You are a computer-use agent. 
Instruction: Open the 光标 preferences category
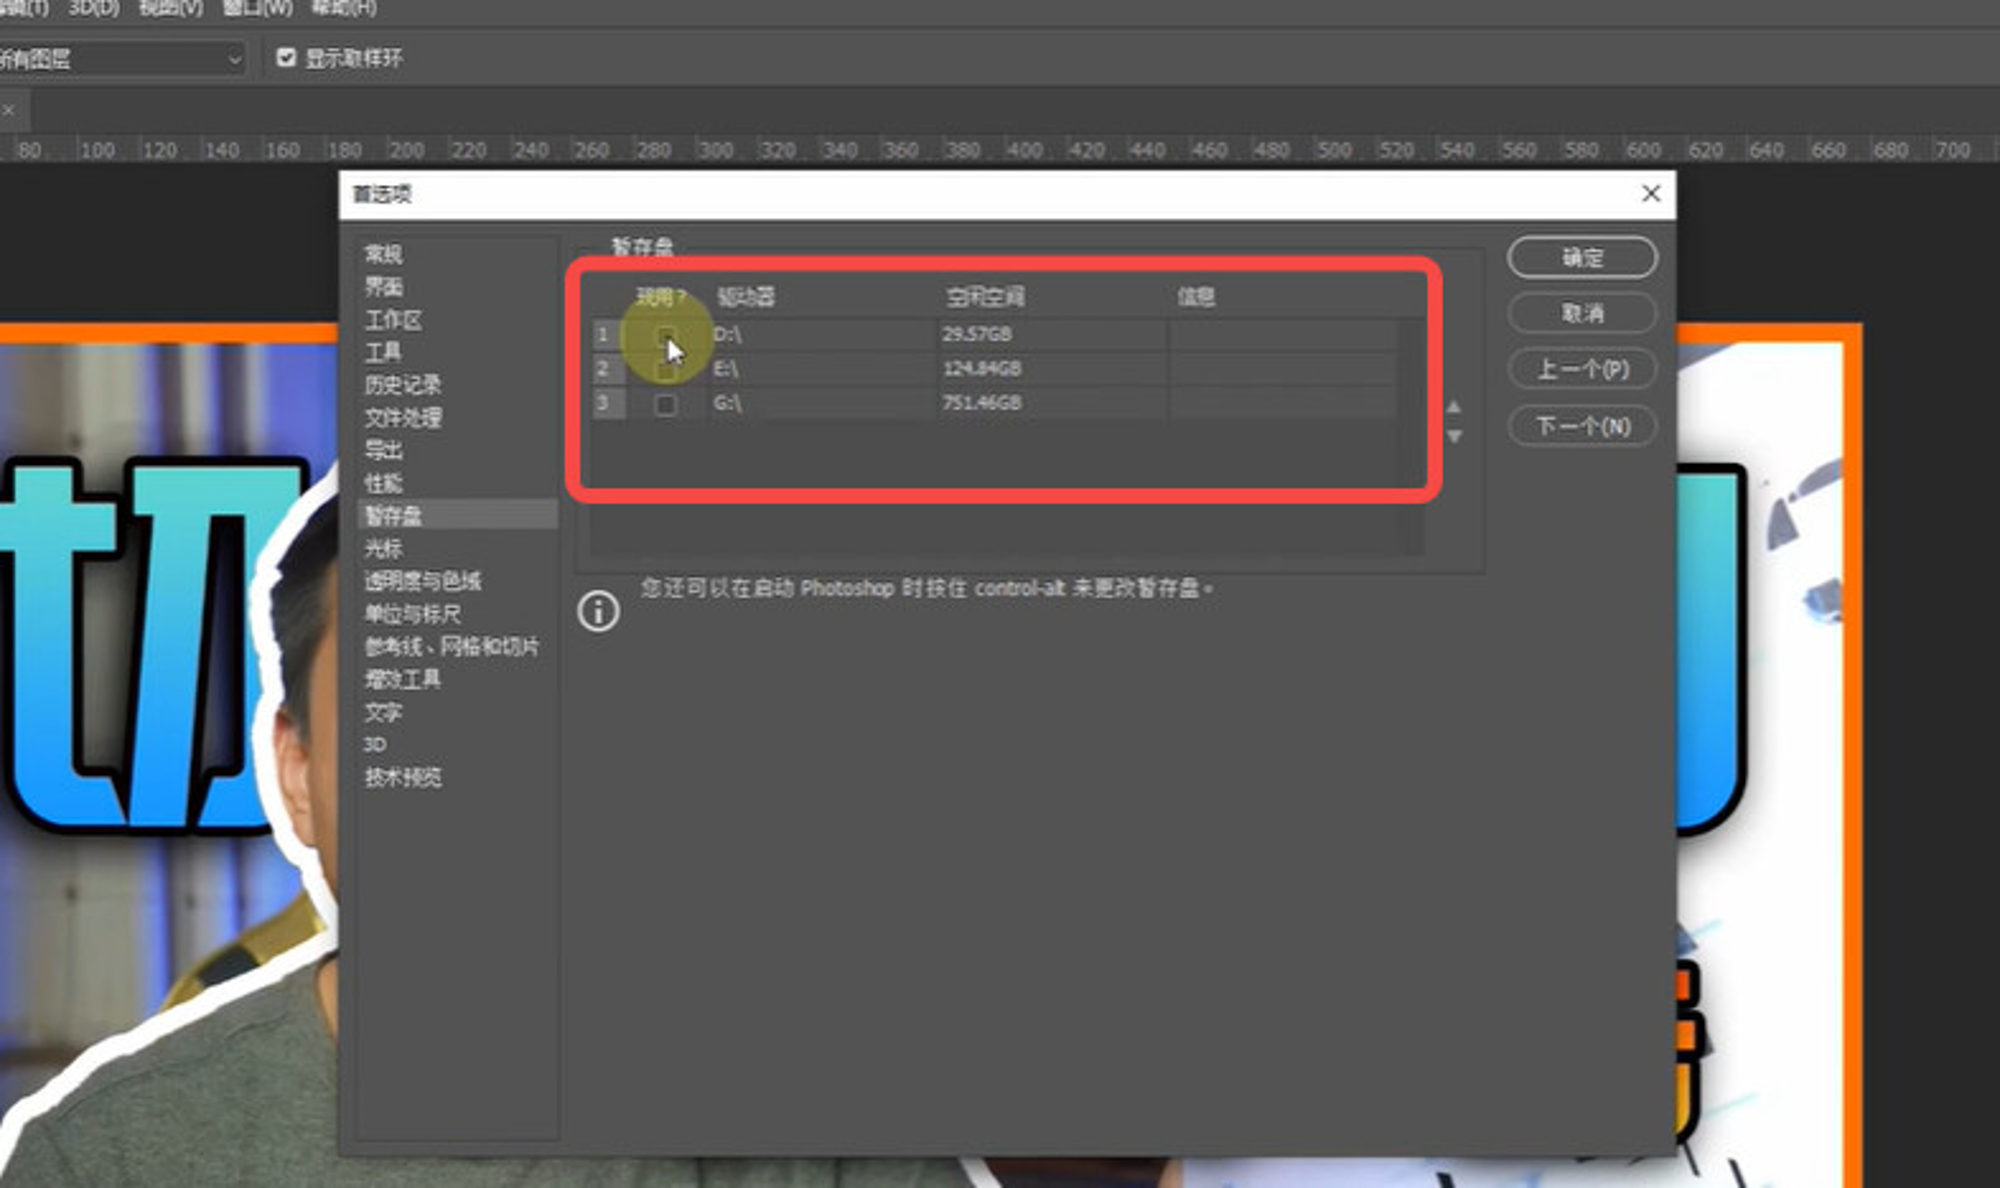click(x=383, y=548)
